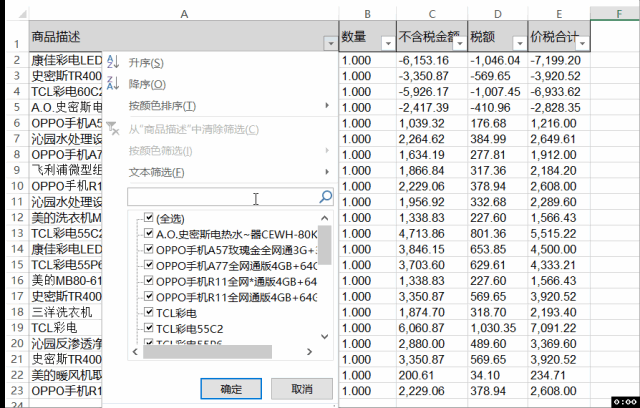Choose 降序(O) sort option

[x=147, y=84]
